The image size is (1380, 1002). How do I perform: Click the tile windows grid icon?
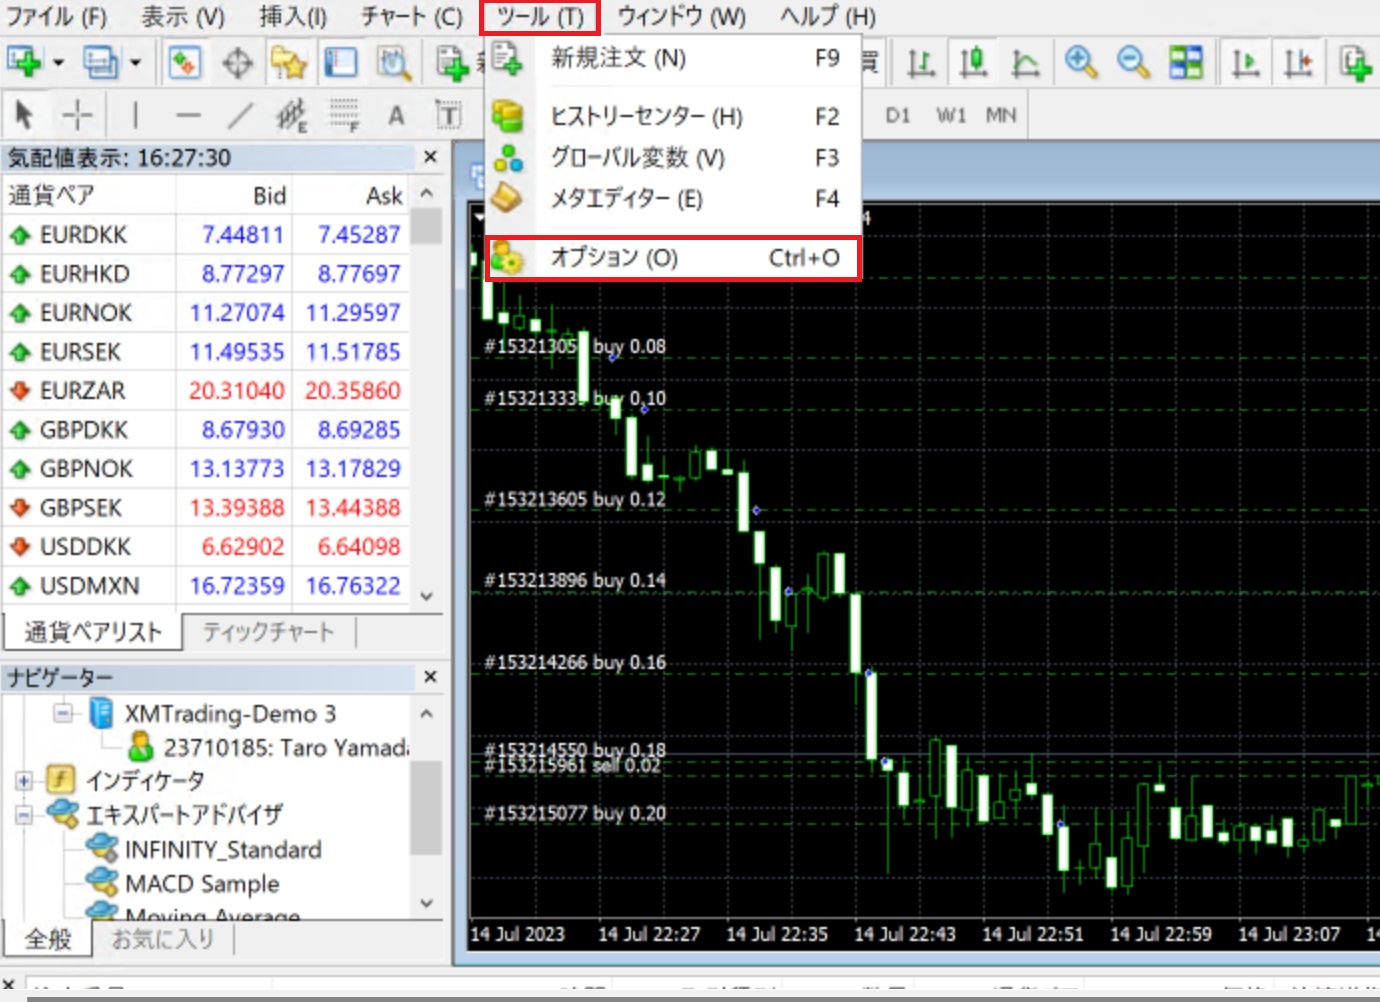click(1186, 63)
